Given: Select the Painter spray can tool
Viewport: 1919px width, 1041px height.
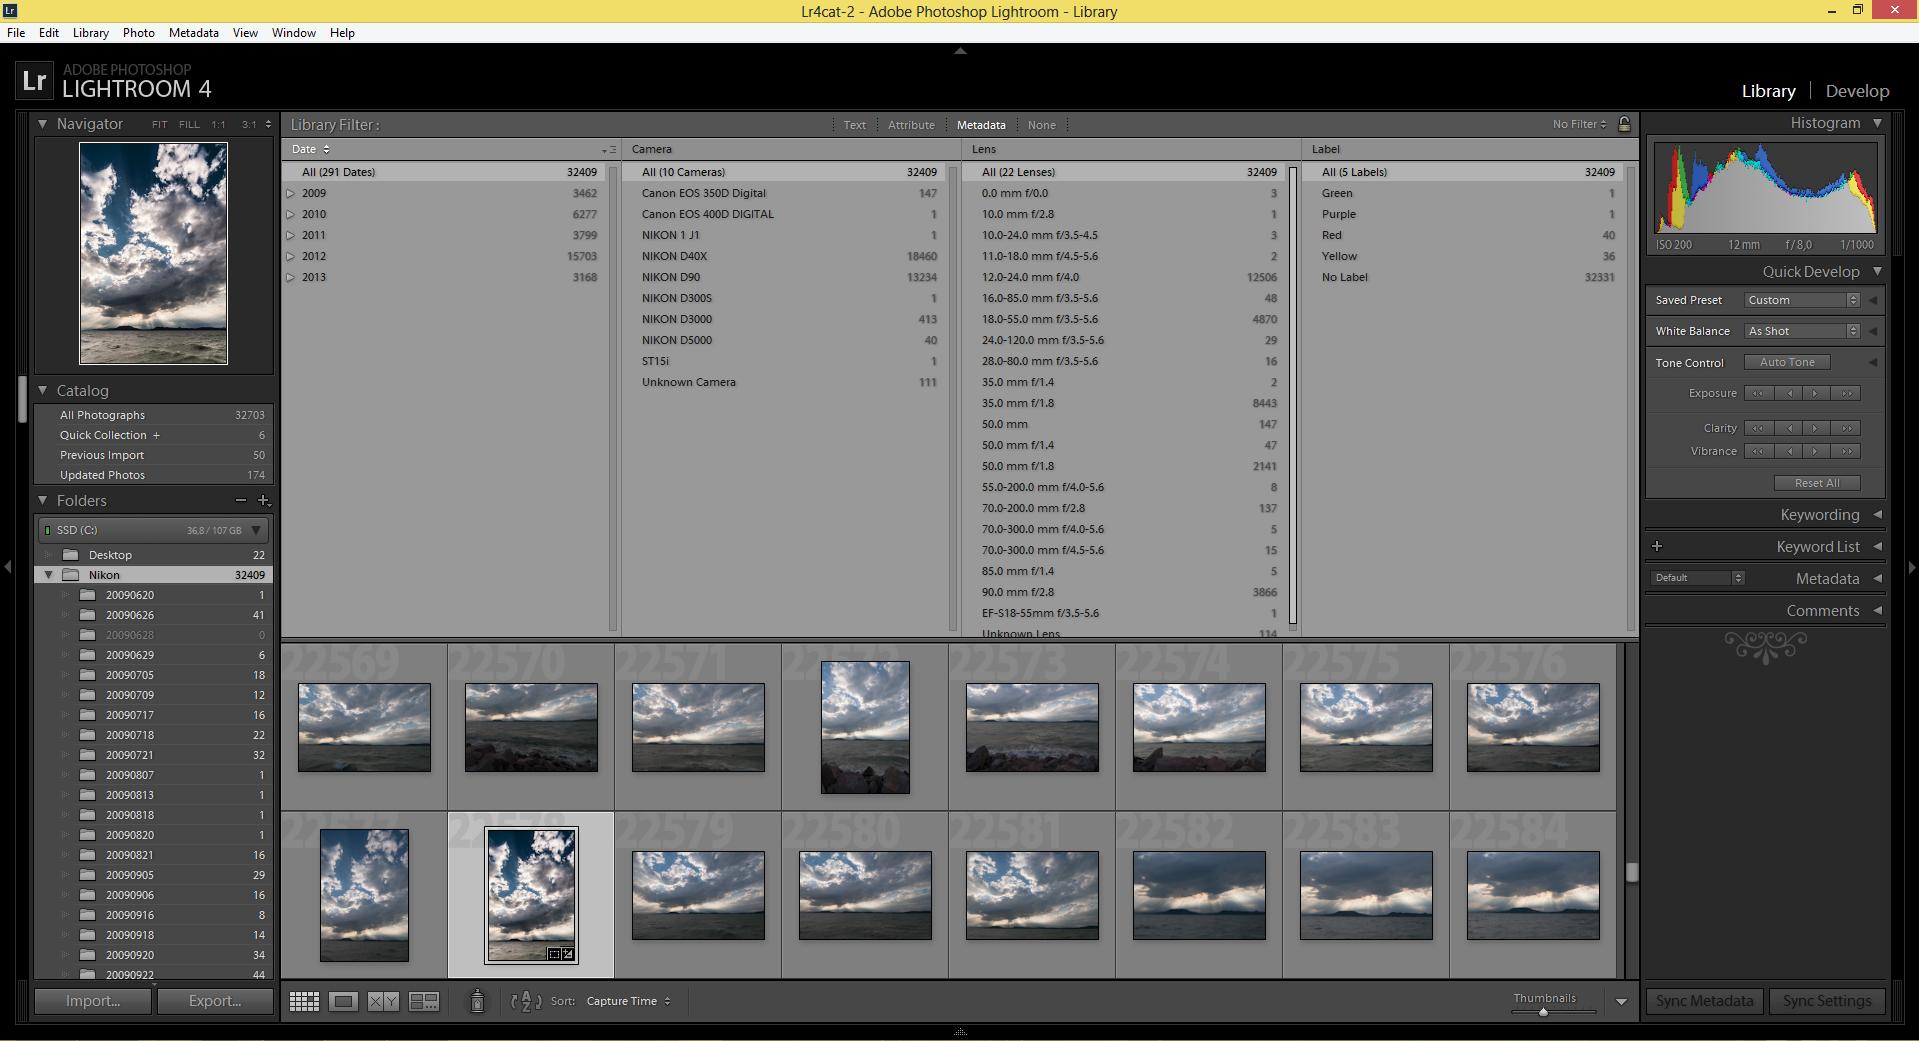Looking at the screenshot, I should (x=477, y=1000).
